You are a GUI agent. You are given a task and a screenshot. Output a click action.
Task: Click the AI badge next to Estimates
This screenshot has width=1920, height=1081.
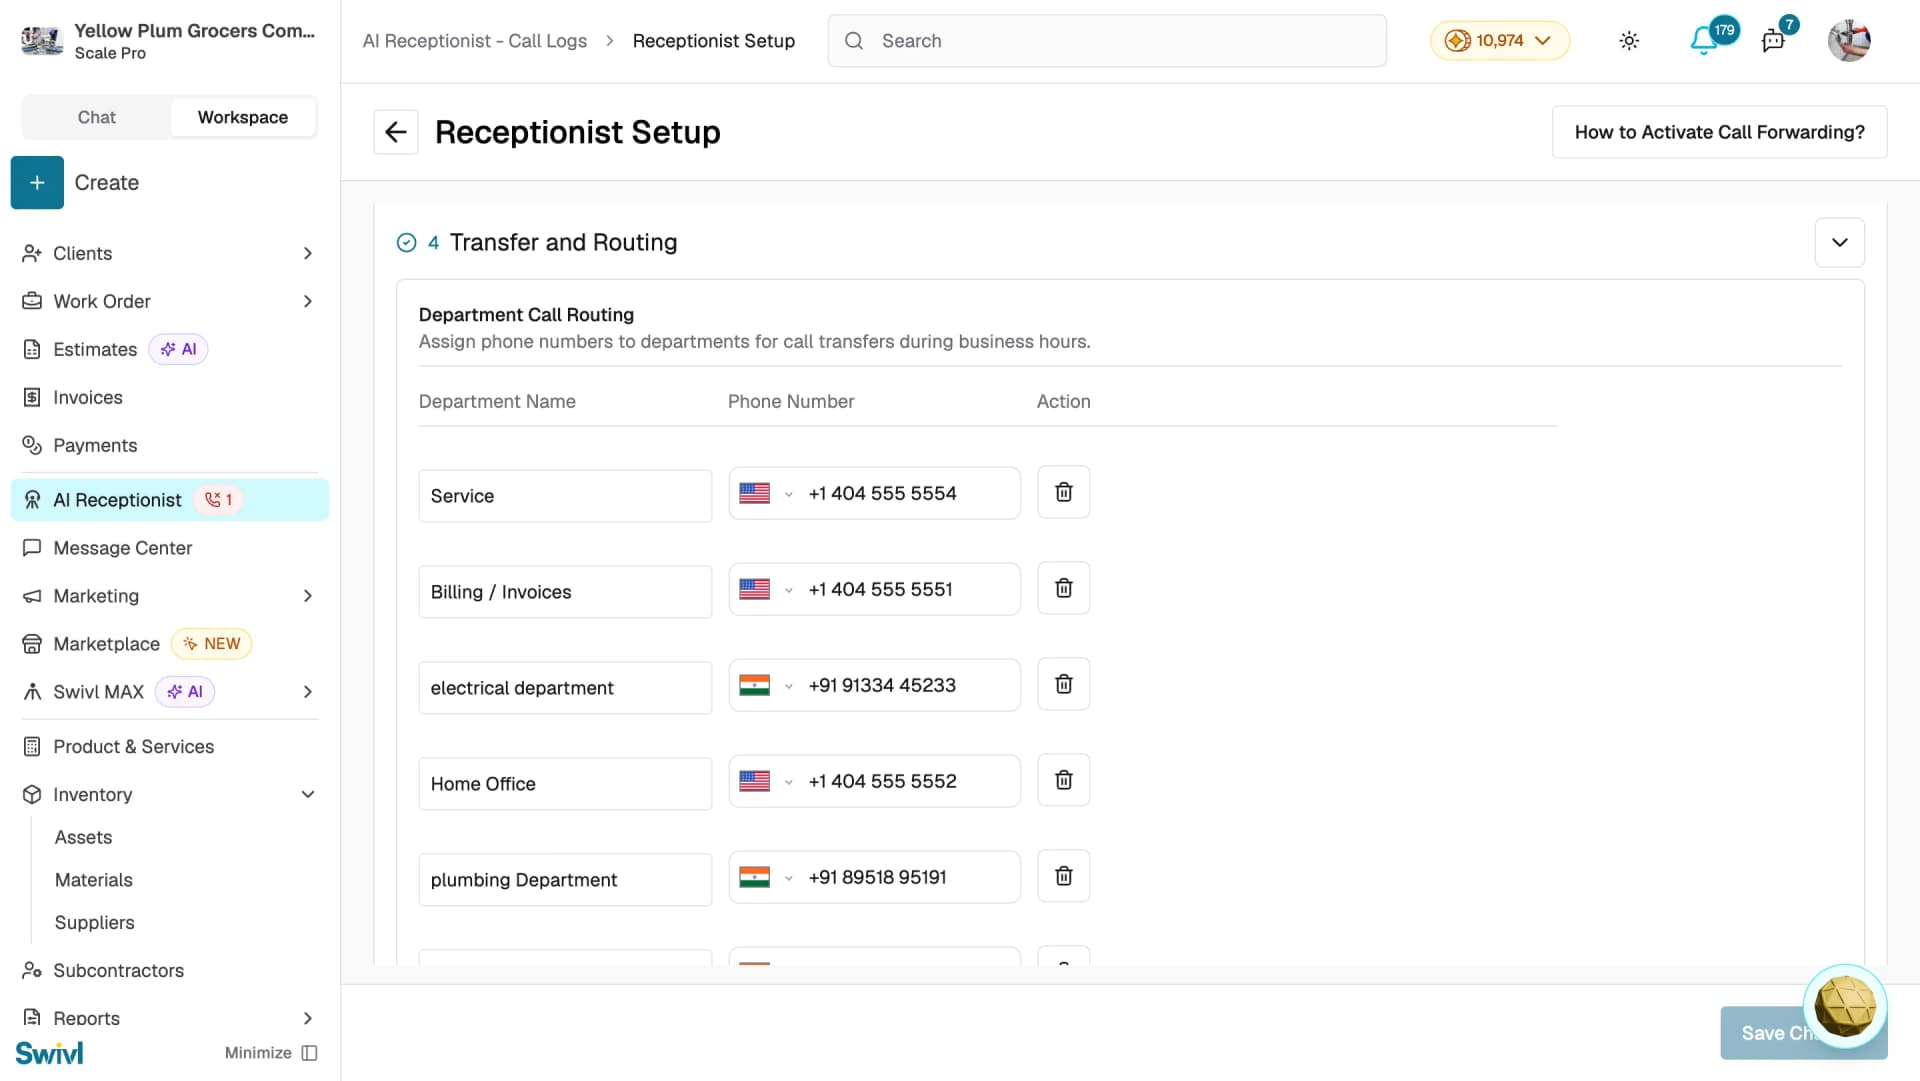point(179,349)
